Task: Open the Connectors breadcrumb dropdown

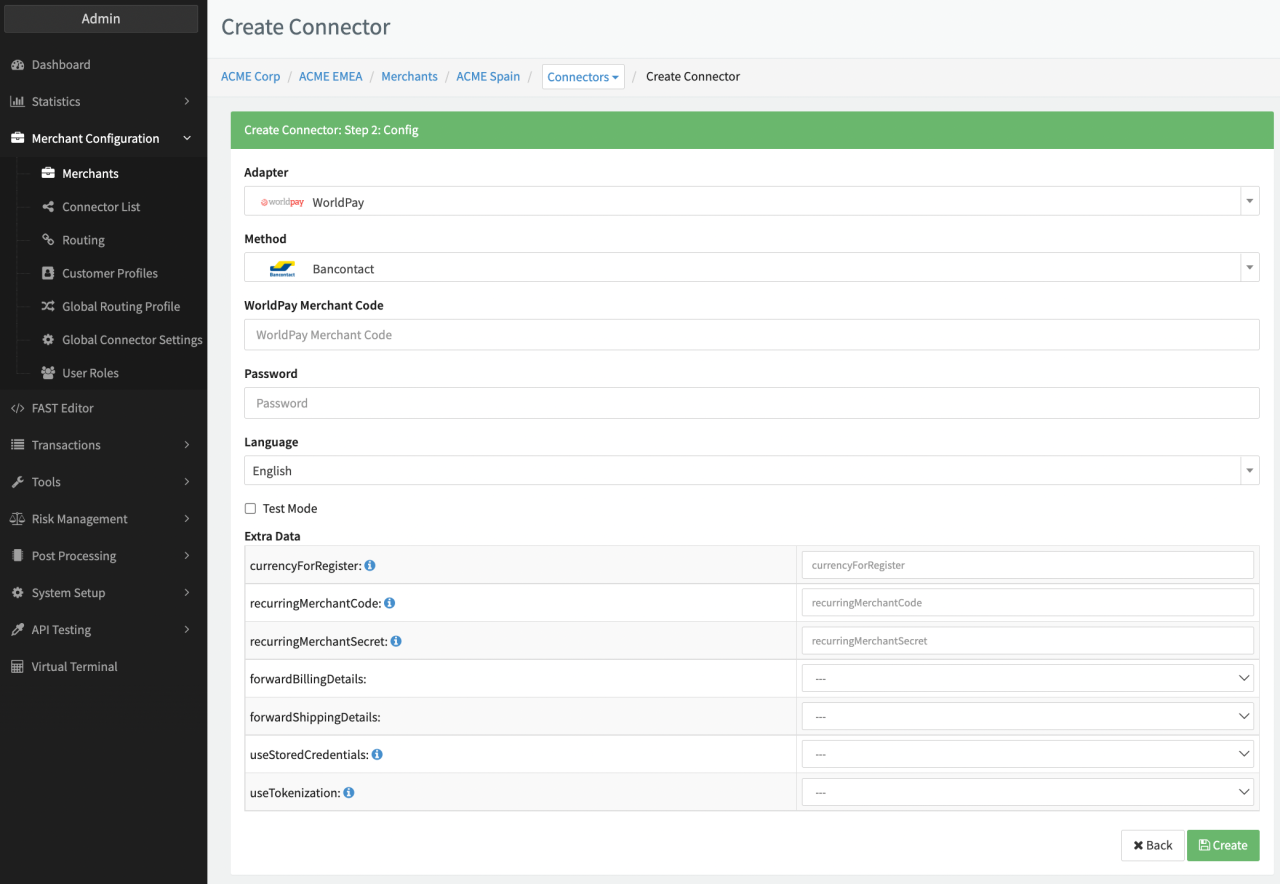Action: tap(583, 77)
